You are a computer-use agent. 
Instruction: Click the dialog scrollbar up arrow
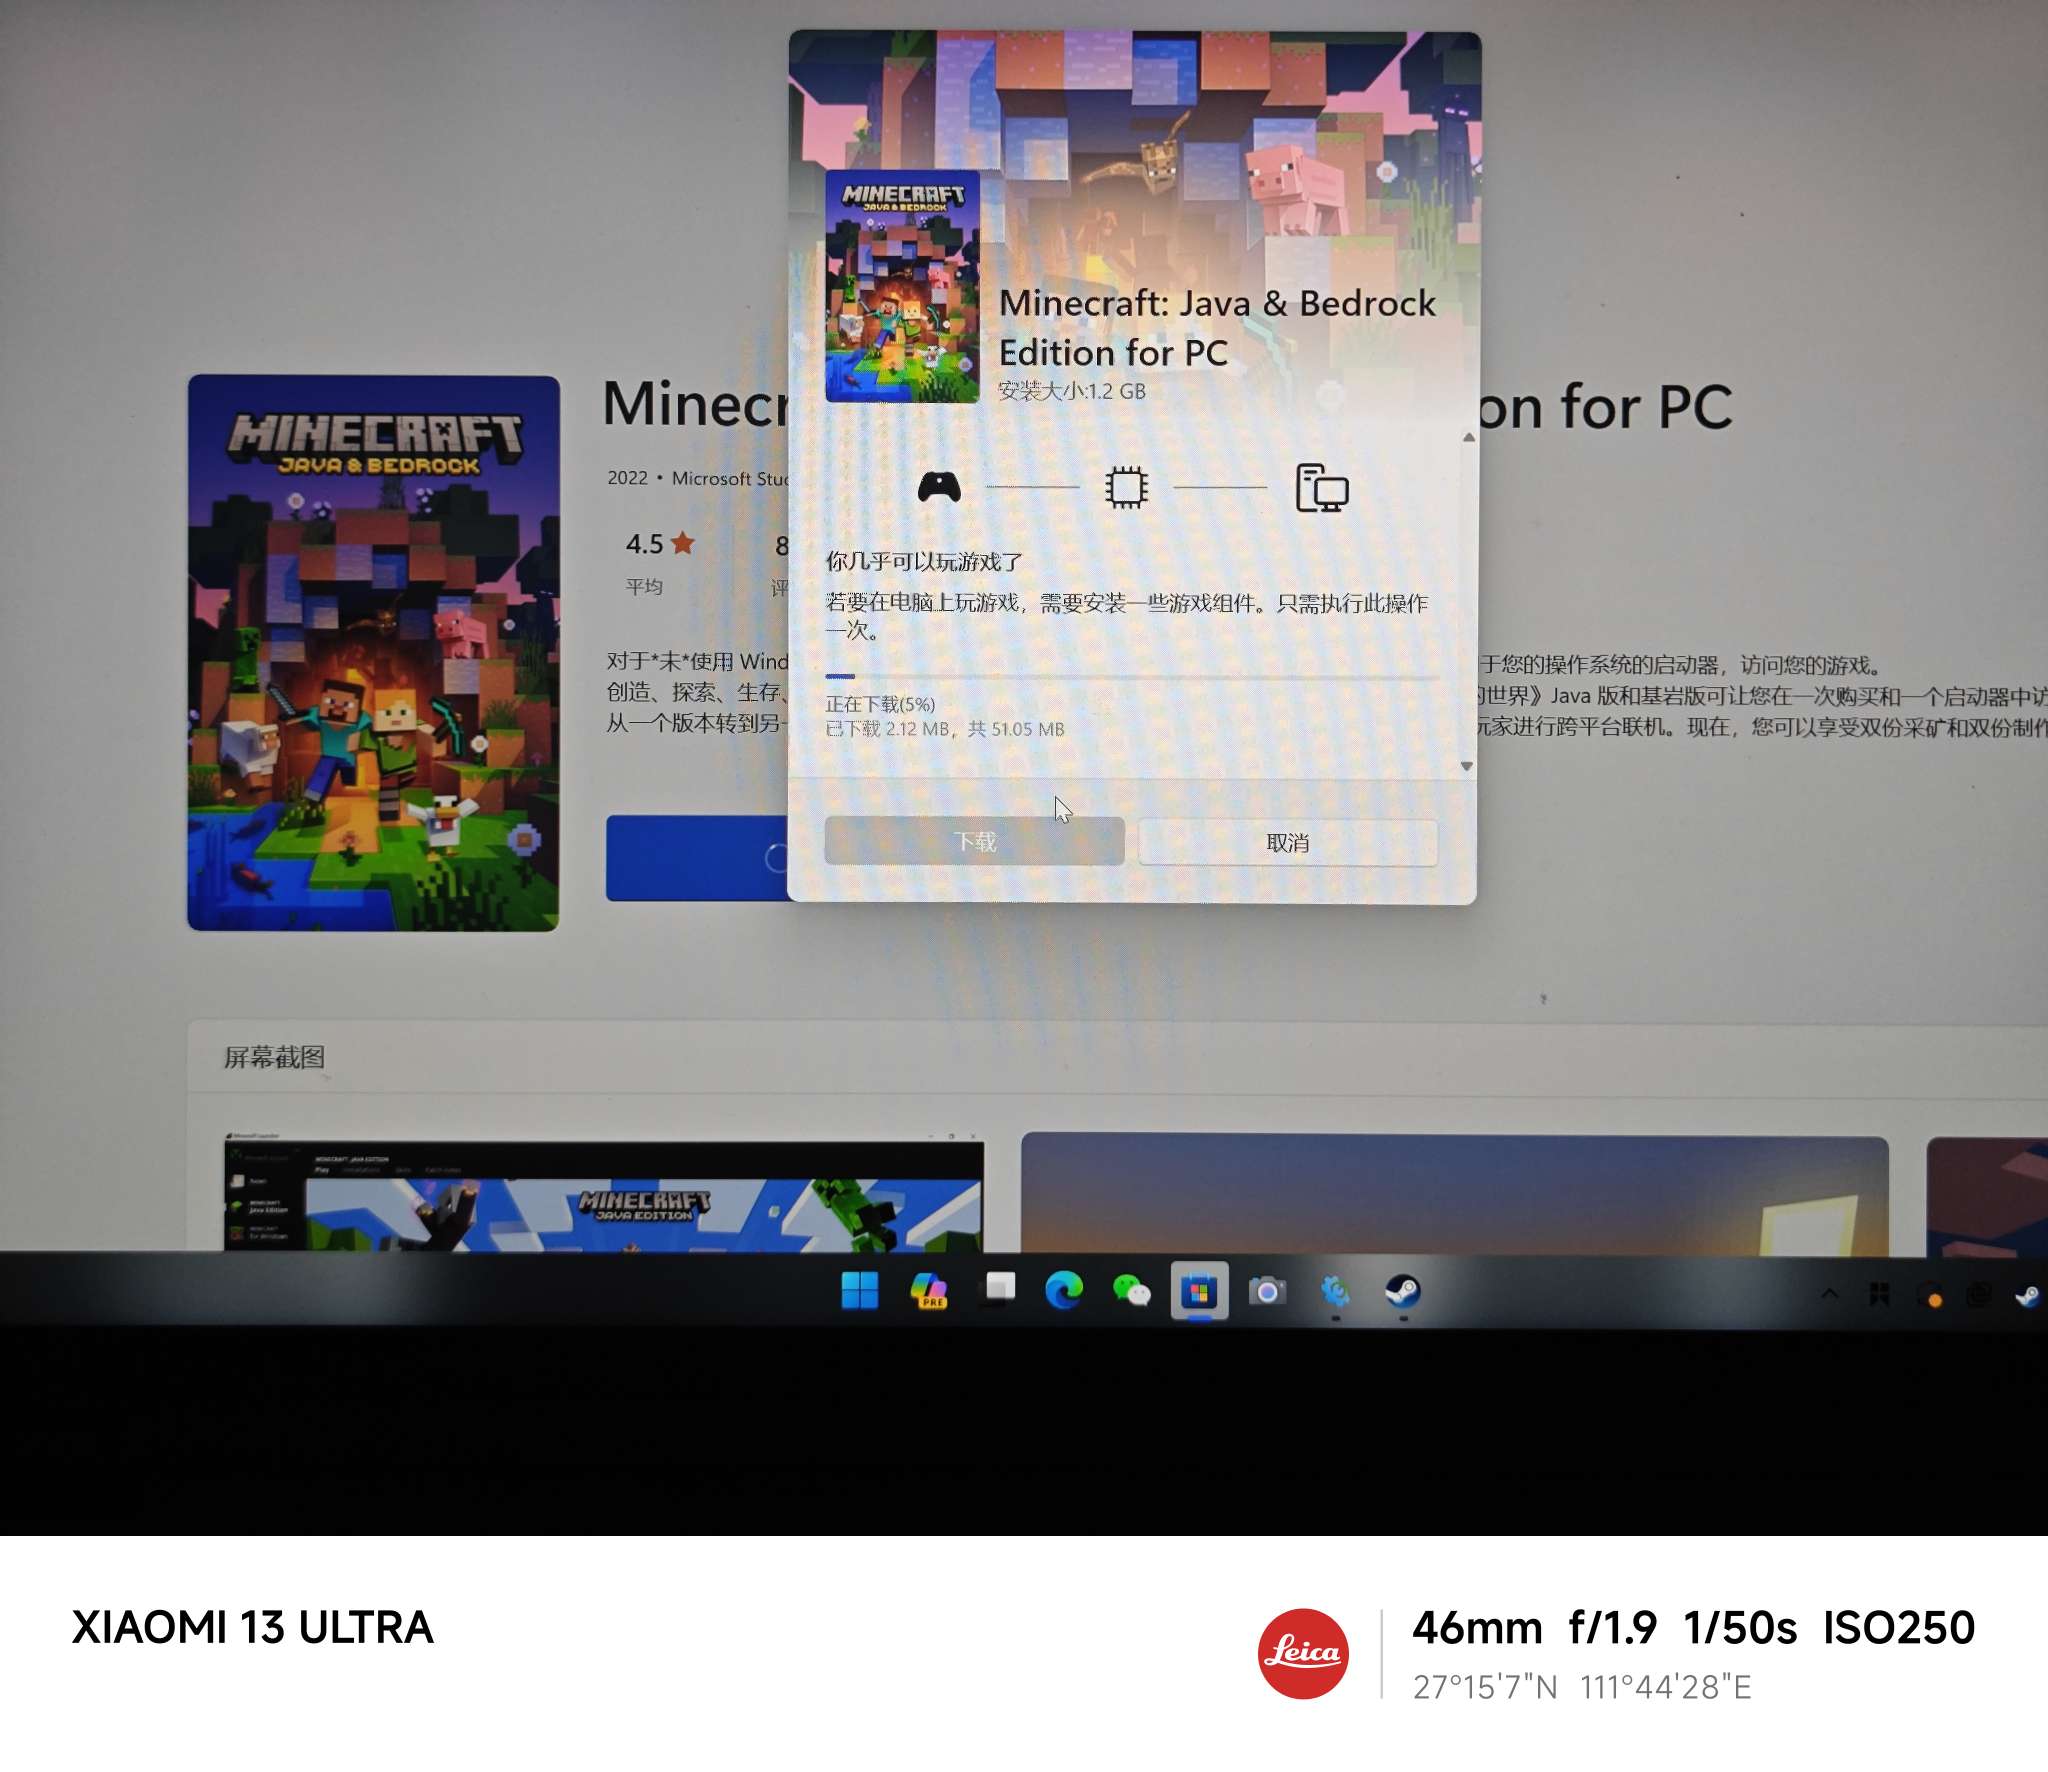1468,437
